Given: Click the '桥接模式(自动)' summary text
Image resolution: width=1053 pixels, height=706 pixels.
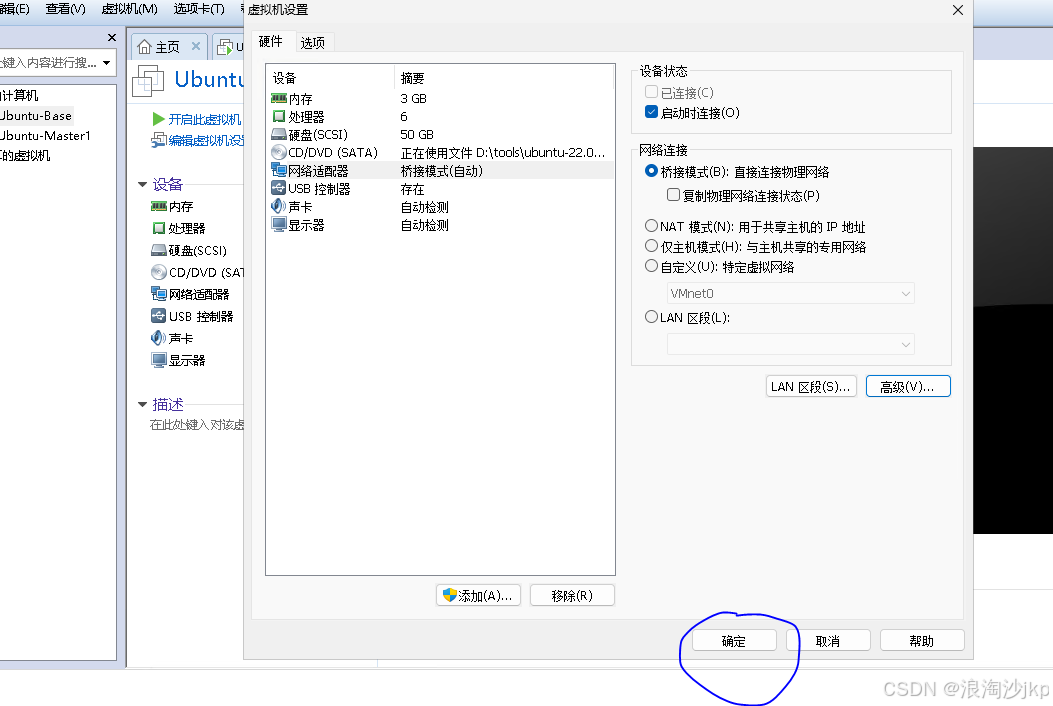Looking at the screenshot, I should [442, 171].
